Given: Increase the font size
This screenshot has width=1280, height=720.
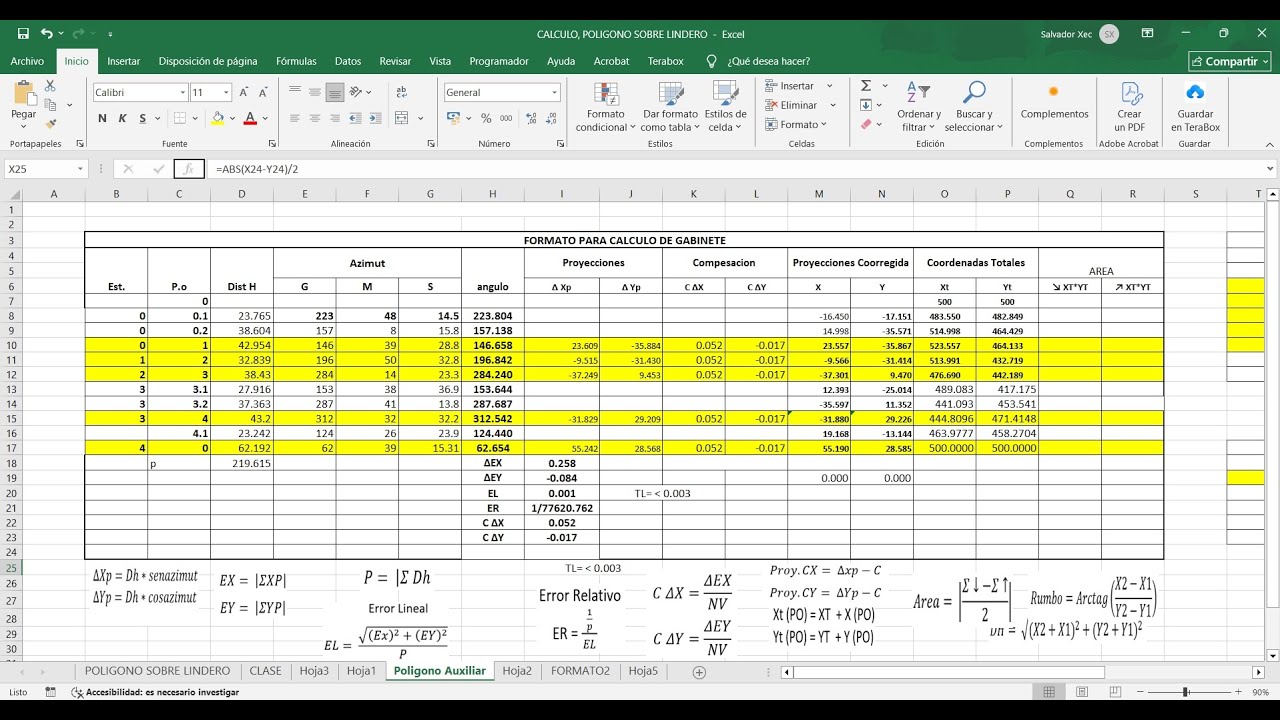Looking at the screenshot, I should coord(245,92).
